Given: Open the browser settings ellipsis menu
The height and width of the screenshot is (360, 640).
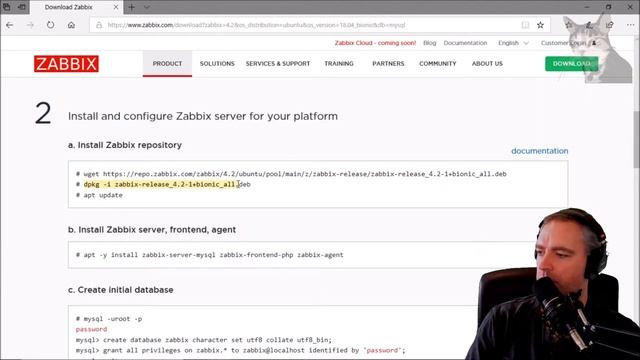Looking at the screenshot, I should (x=630, y=25).
